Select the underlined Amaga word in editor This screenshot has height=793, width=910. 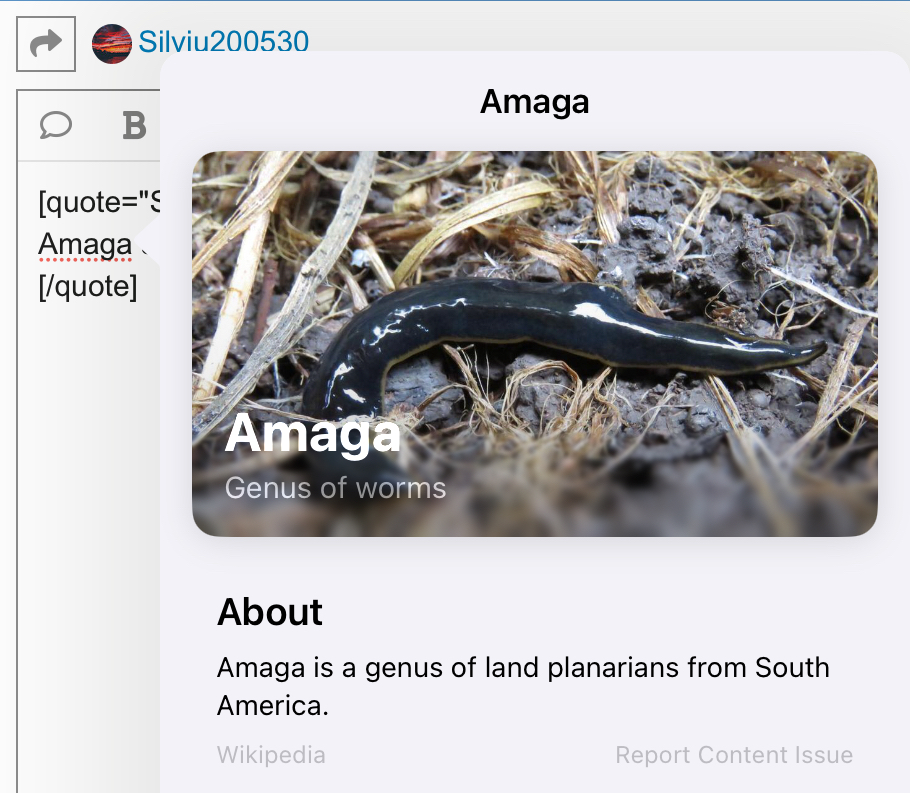[85, 244]
